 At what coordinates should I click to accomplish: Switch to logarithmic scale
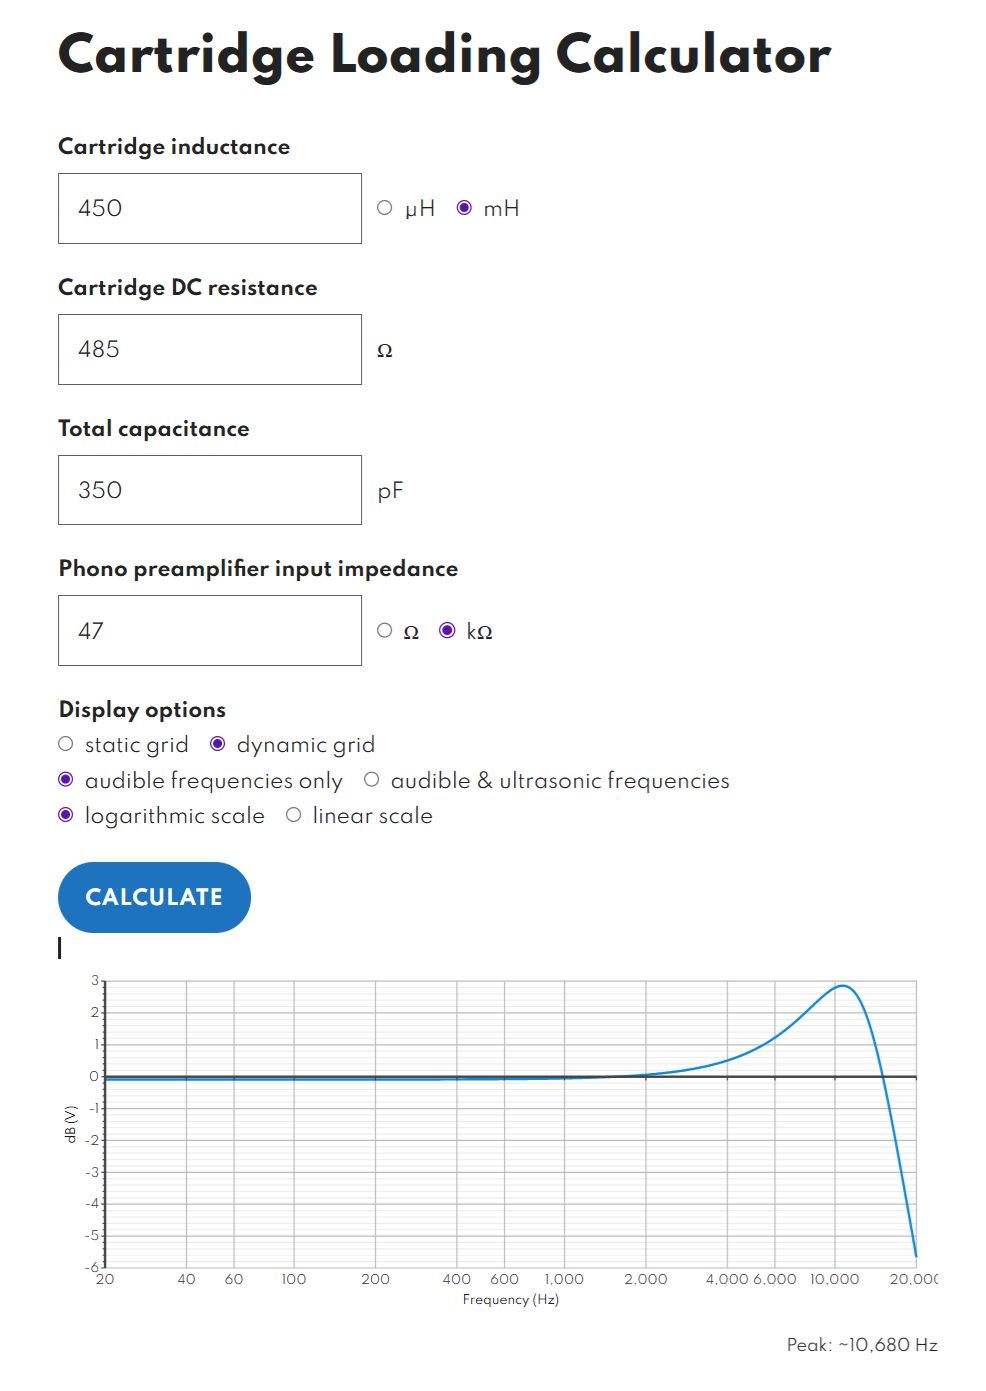(x=66, y=815)
